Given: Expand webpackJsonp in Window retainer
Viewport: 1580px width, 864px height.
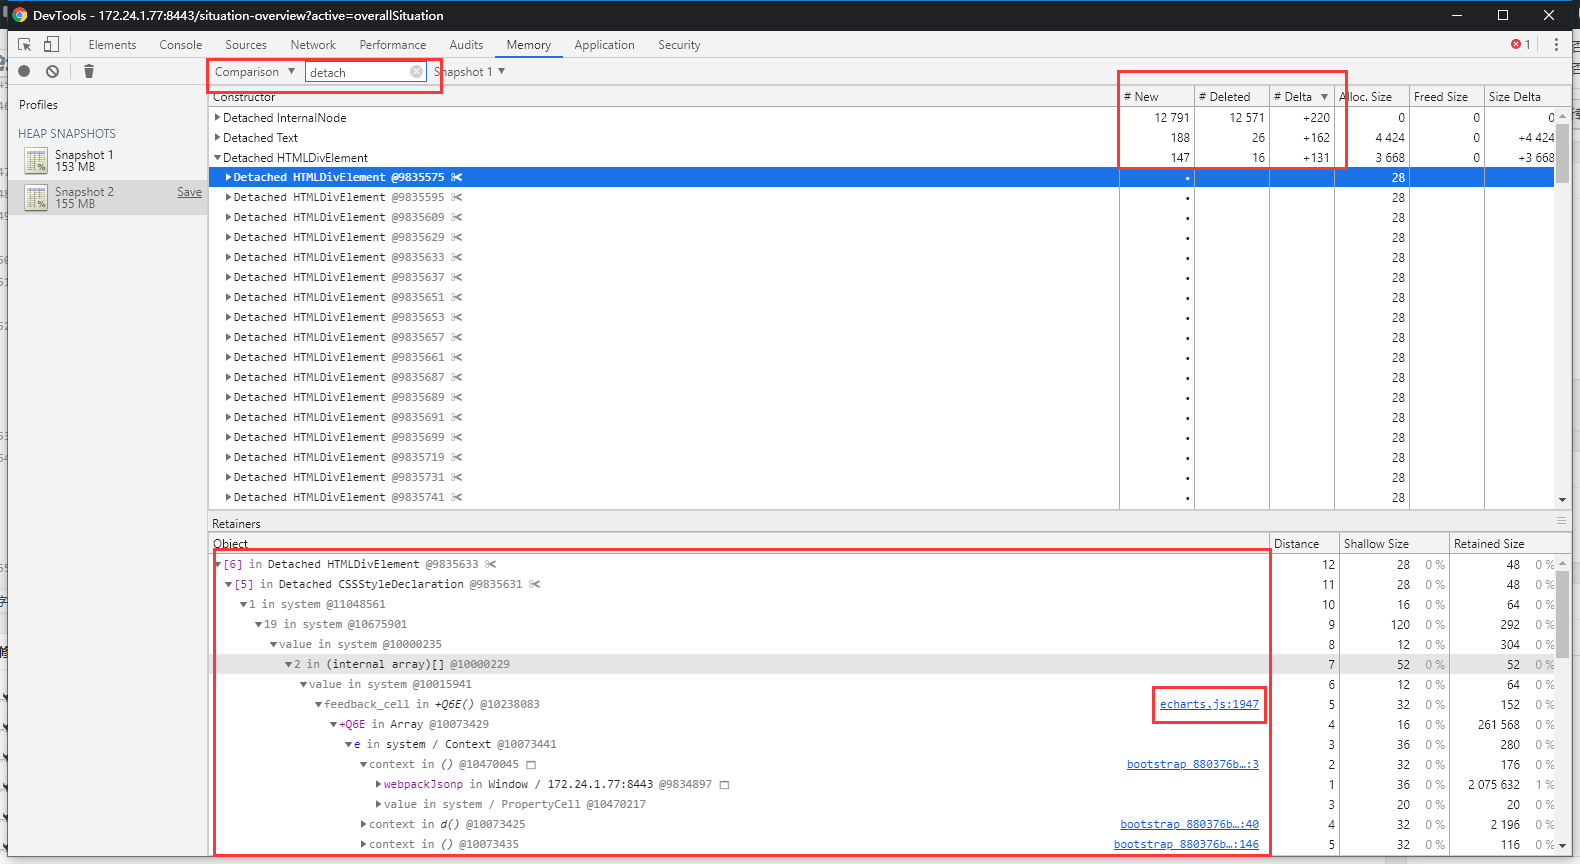Looking at the screenshot, I should [x=379, y=784].
